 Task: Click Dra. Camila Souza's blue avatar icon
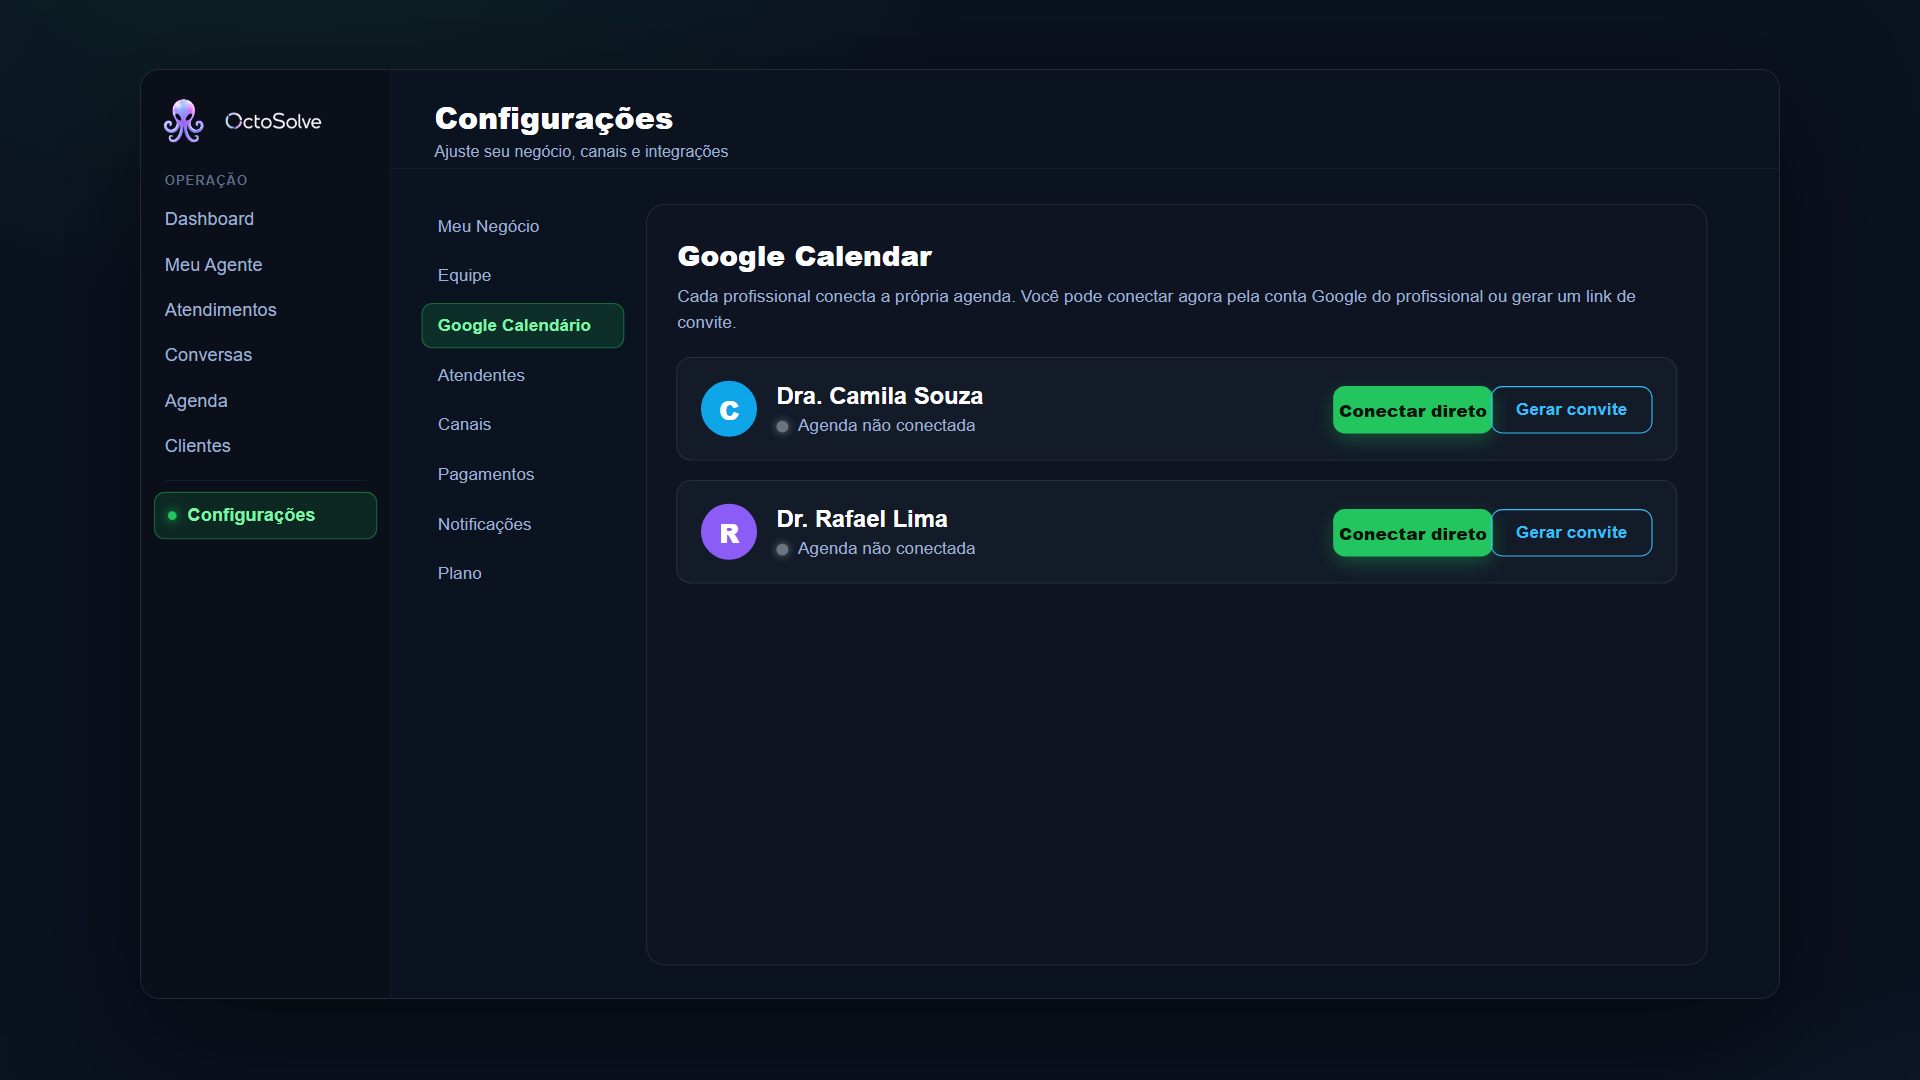click(x=729, y=409)
